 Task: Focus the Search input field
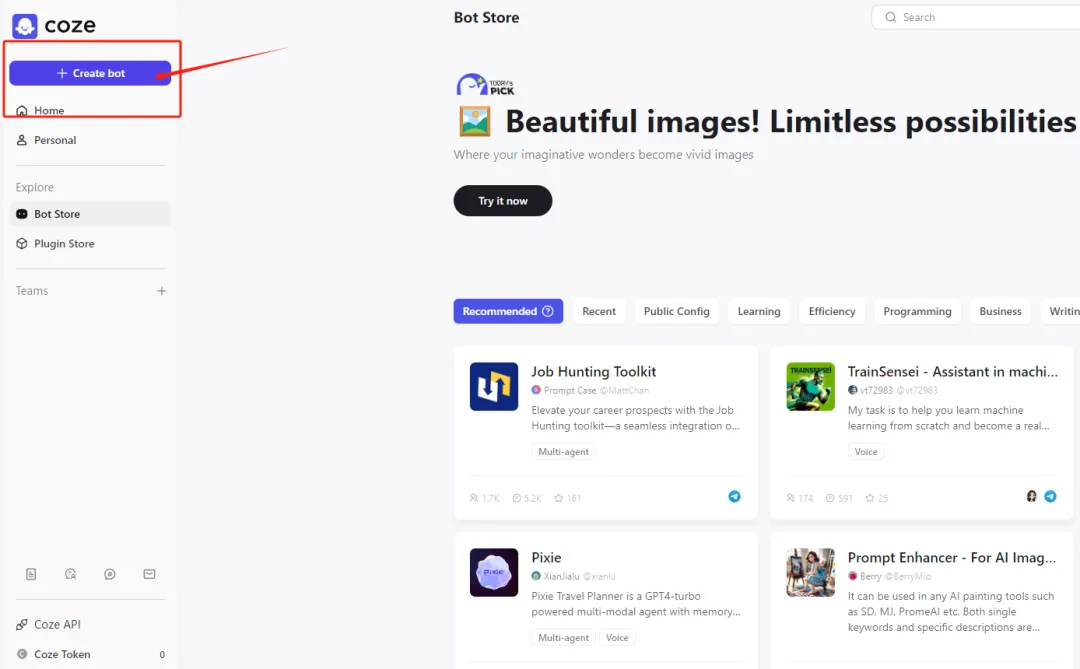click(978, 17)
